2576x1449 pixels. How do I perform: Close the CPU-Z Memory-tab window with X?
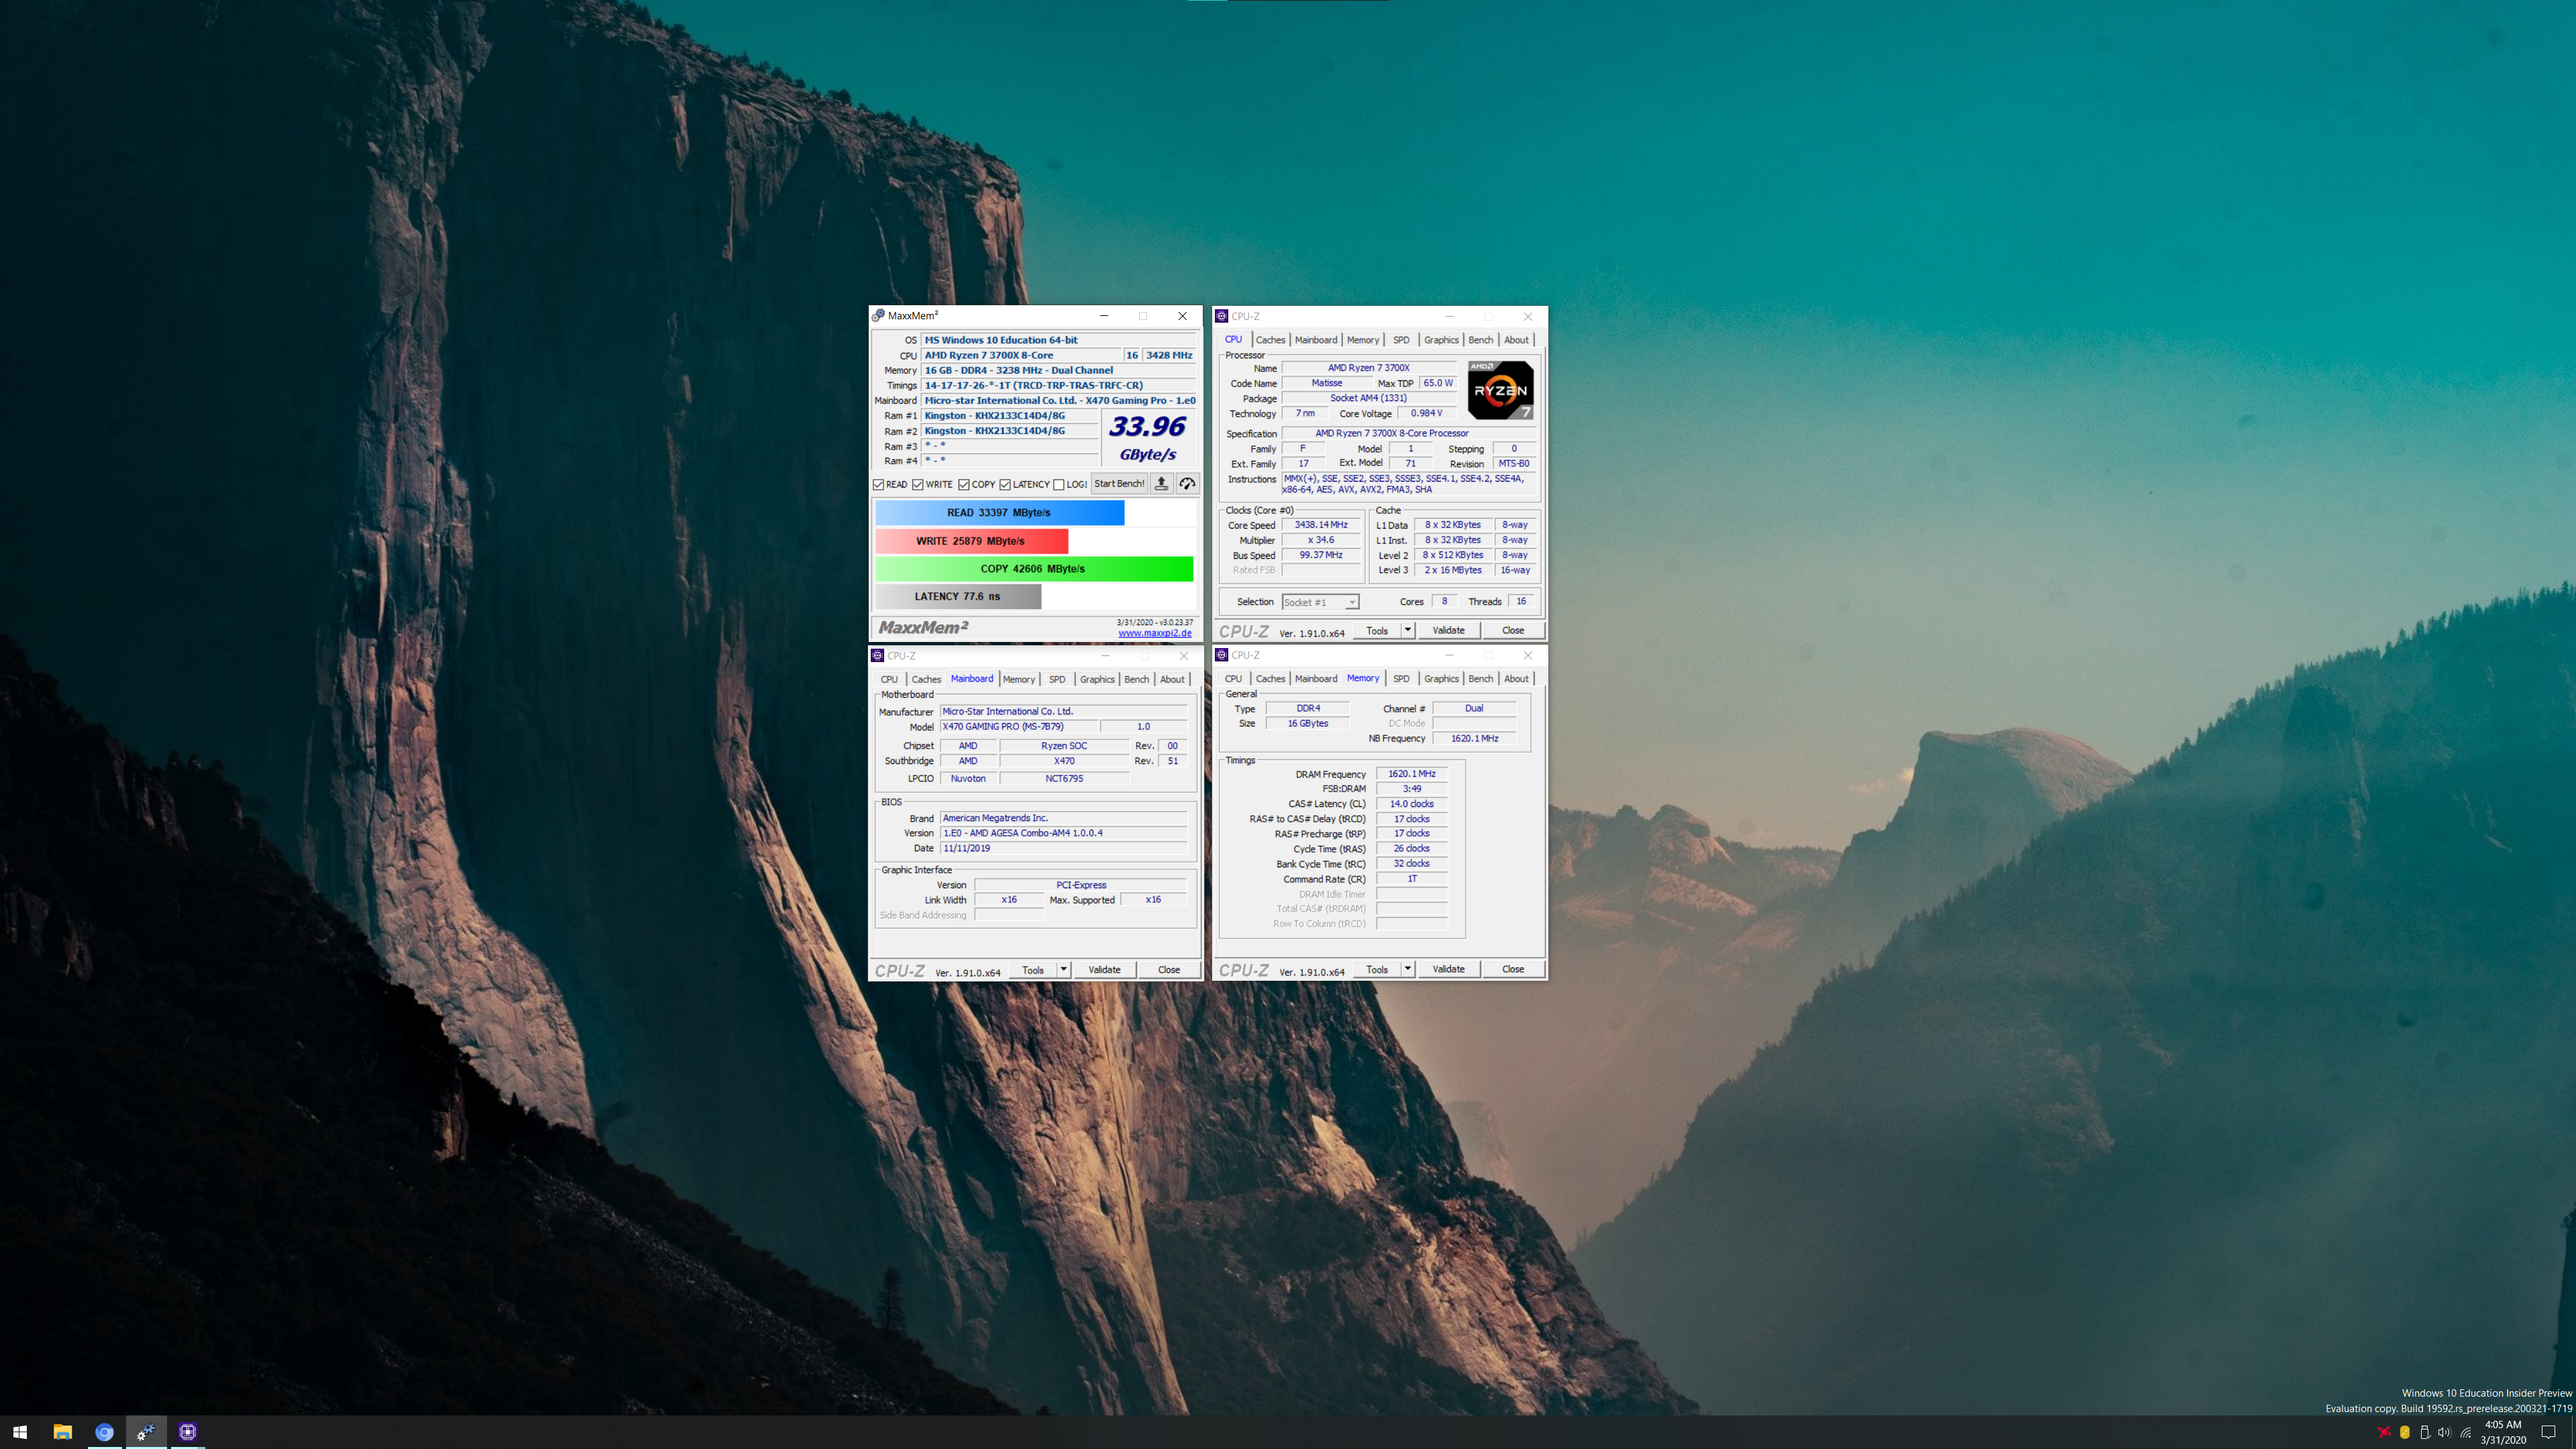click(1527, 655)
